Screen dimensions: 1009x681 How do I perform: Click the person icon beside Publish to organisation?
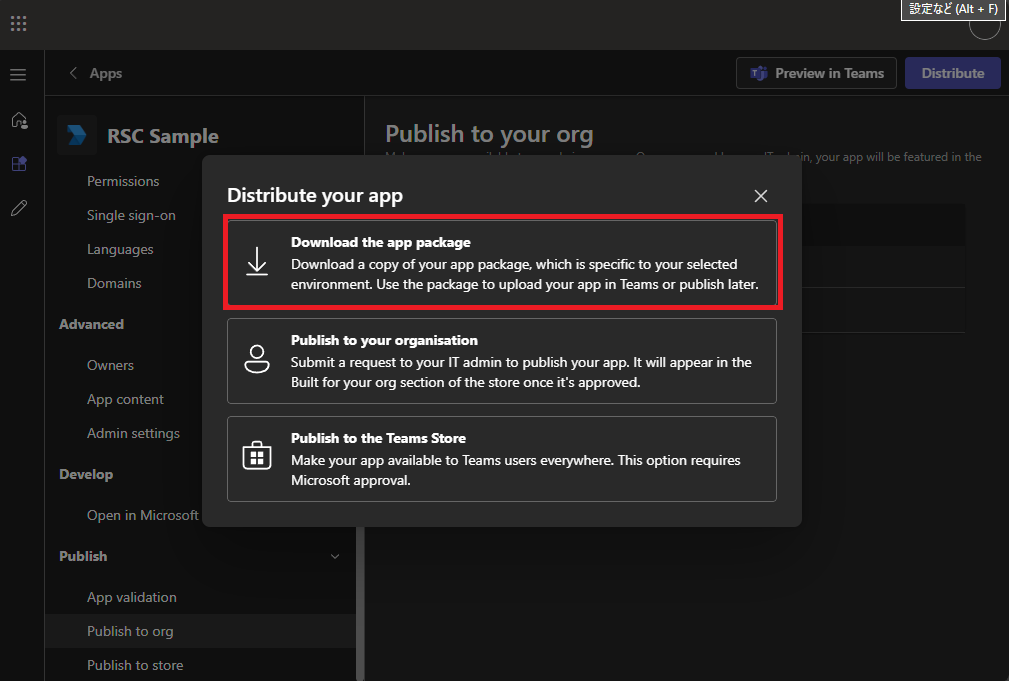pos(258,356)
